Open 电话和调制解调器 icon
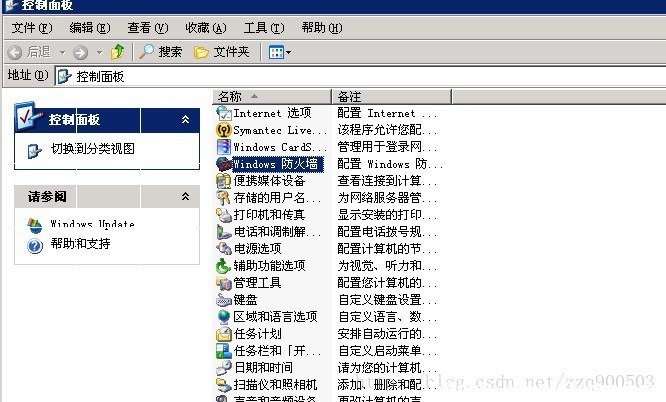This screenshot has height=402, width=666. click(223, 232)
